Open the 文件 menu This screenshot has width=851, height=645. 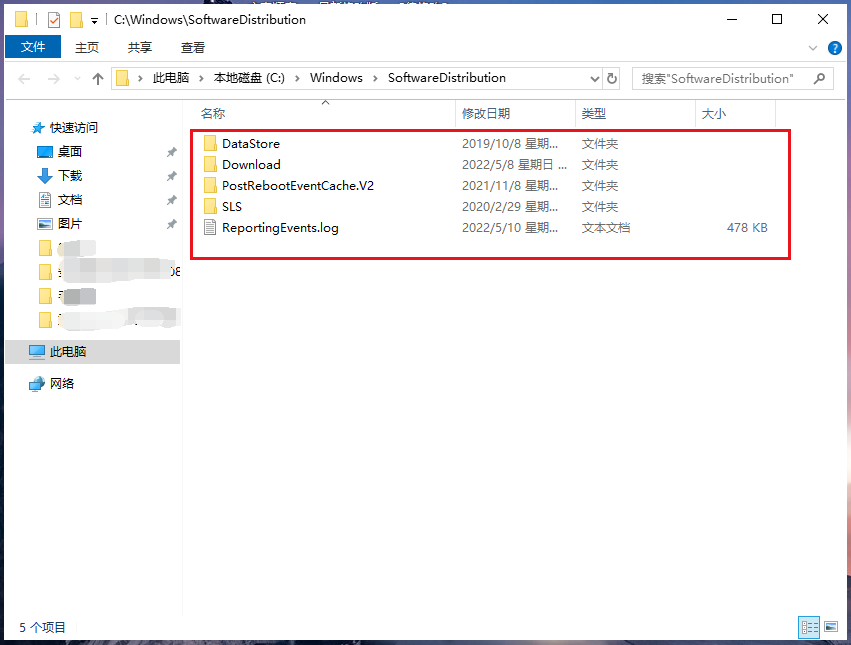(33, 47)
